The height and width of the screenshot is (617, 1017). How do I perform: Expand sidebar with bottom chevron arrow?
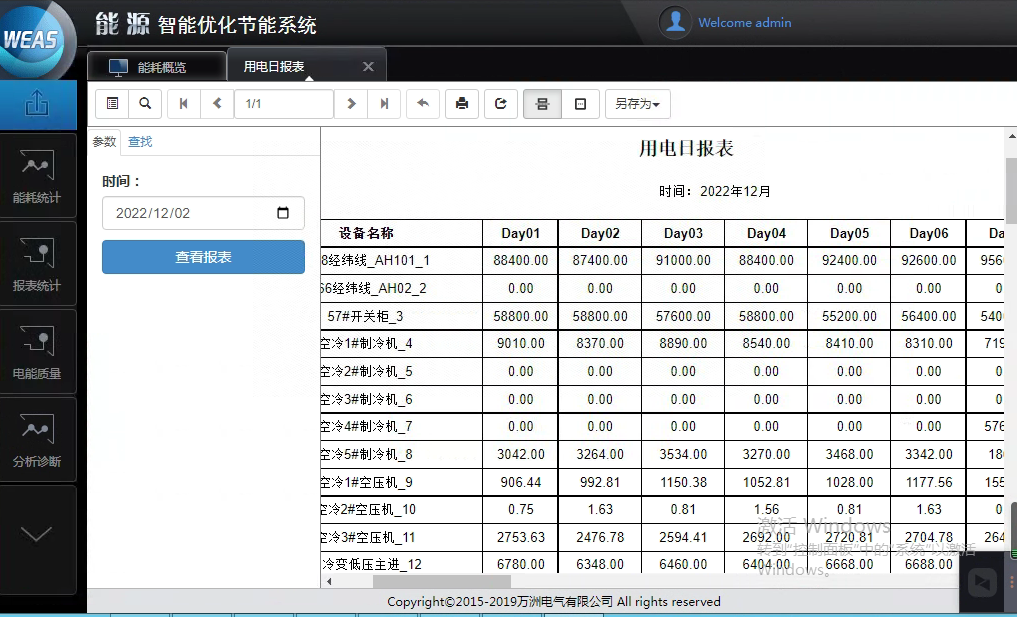37,534
